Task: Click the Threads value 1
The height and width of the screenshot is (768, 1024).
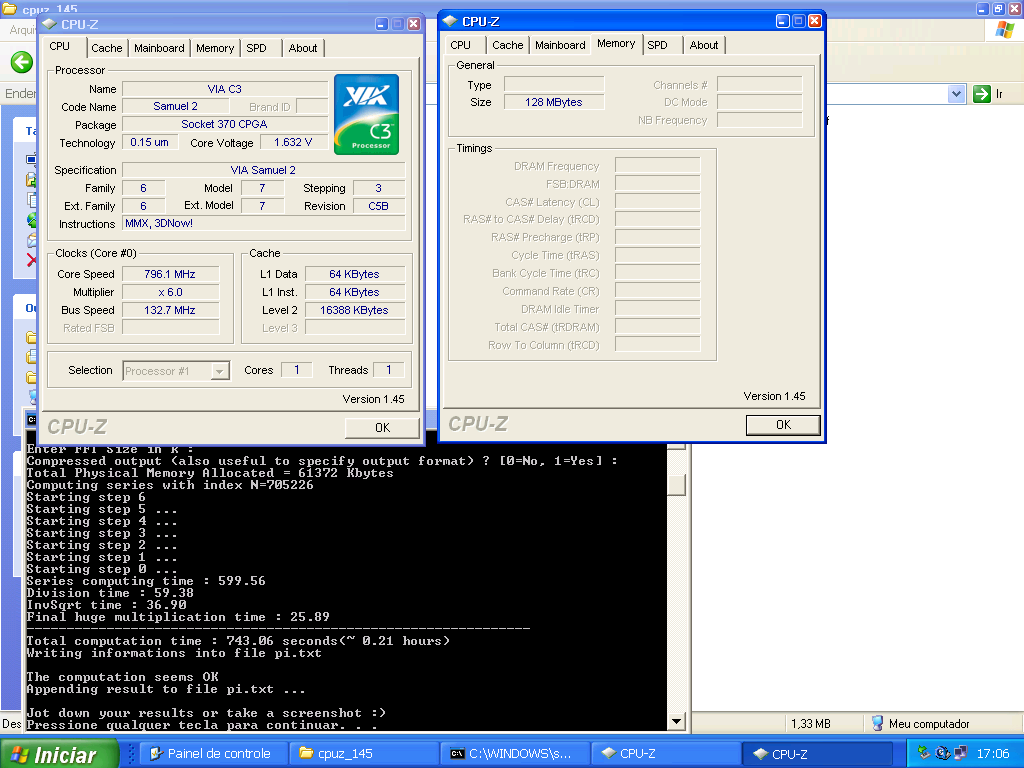Action: (389, 370)
